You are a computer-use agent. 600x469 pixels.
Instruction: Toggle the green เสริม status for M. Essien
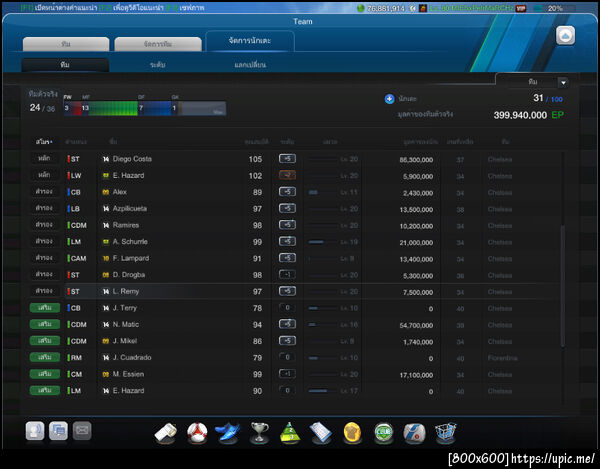45,374
